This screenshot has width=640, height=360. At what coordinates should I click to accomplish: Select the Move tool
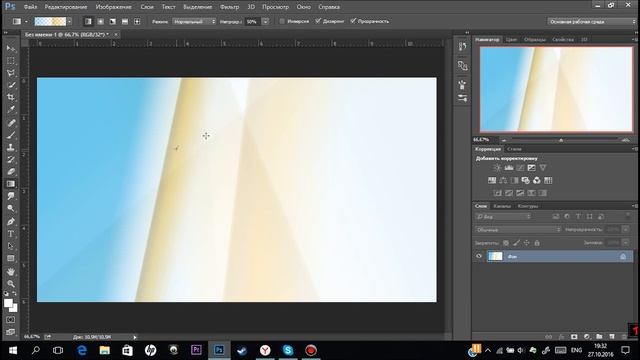click(x=11, y=48)
